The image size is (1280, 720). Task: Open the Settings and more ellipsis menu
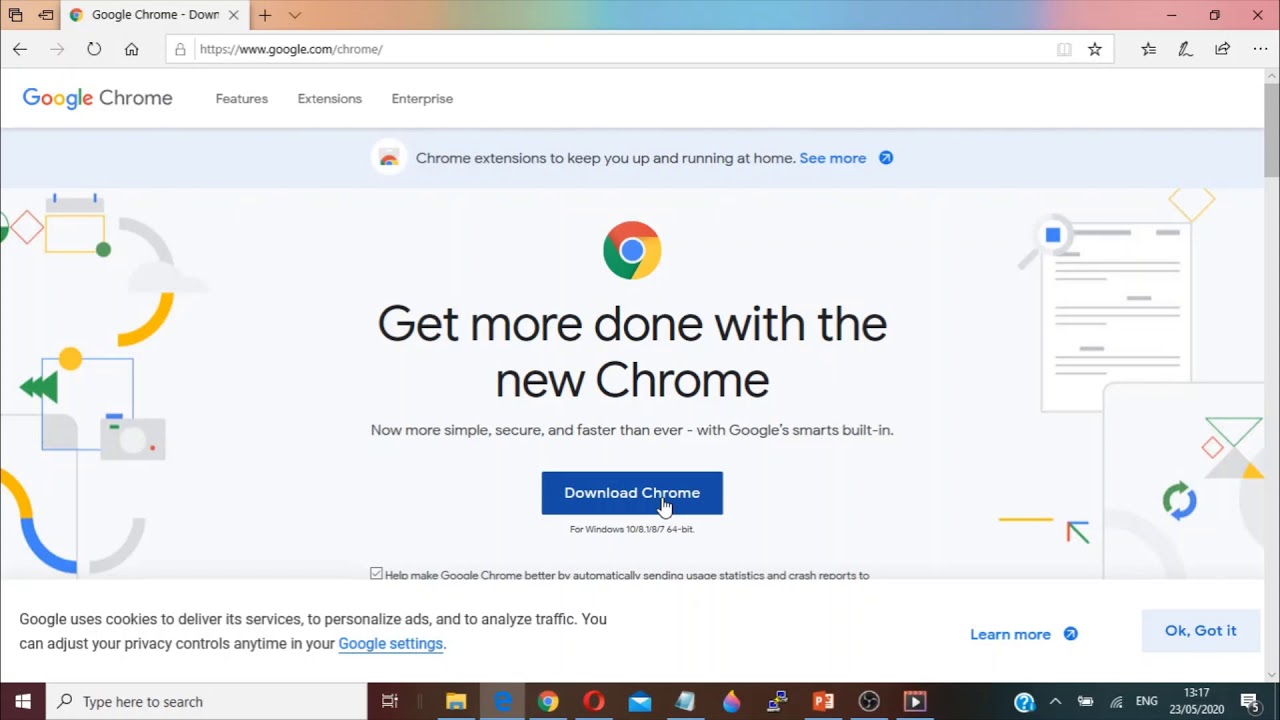pyautogui.click(x=1259, y=49)
